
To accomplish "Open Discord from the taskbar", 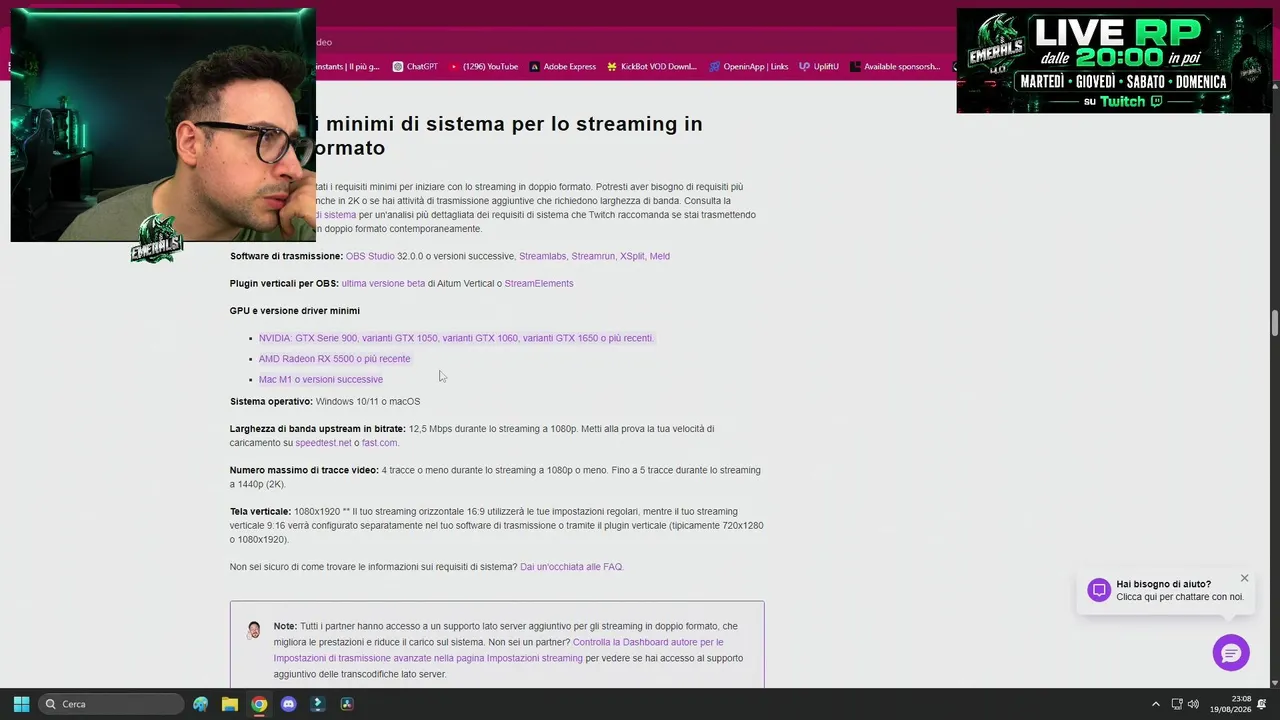I will [289, 704].
